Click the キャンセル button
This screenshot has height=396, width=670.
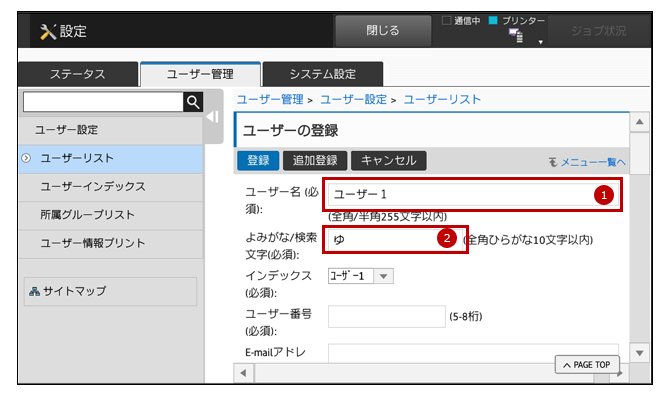click(x=388, y=161)
